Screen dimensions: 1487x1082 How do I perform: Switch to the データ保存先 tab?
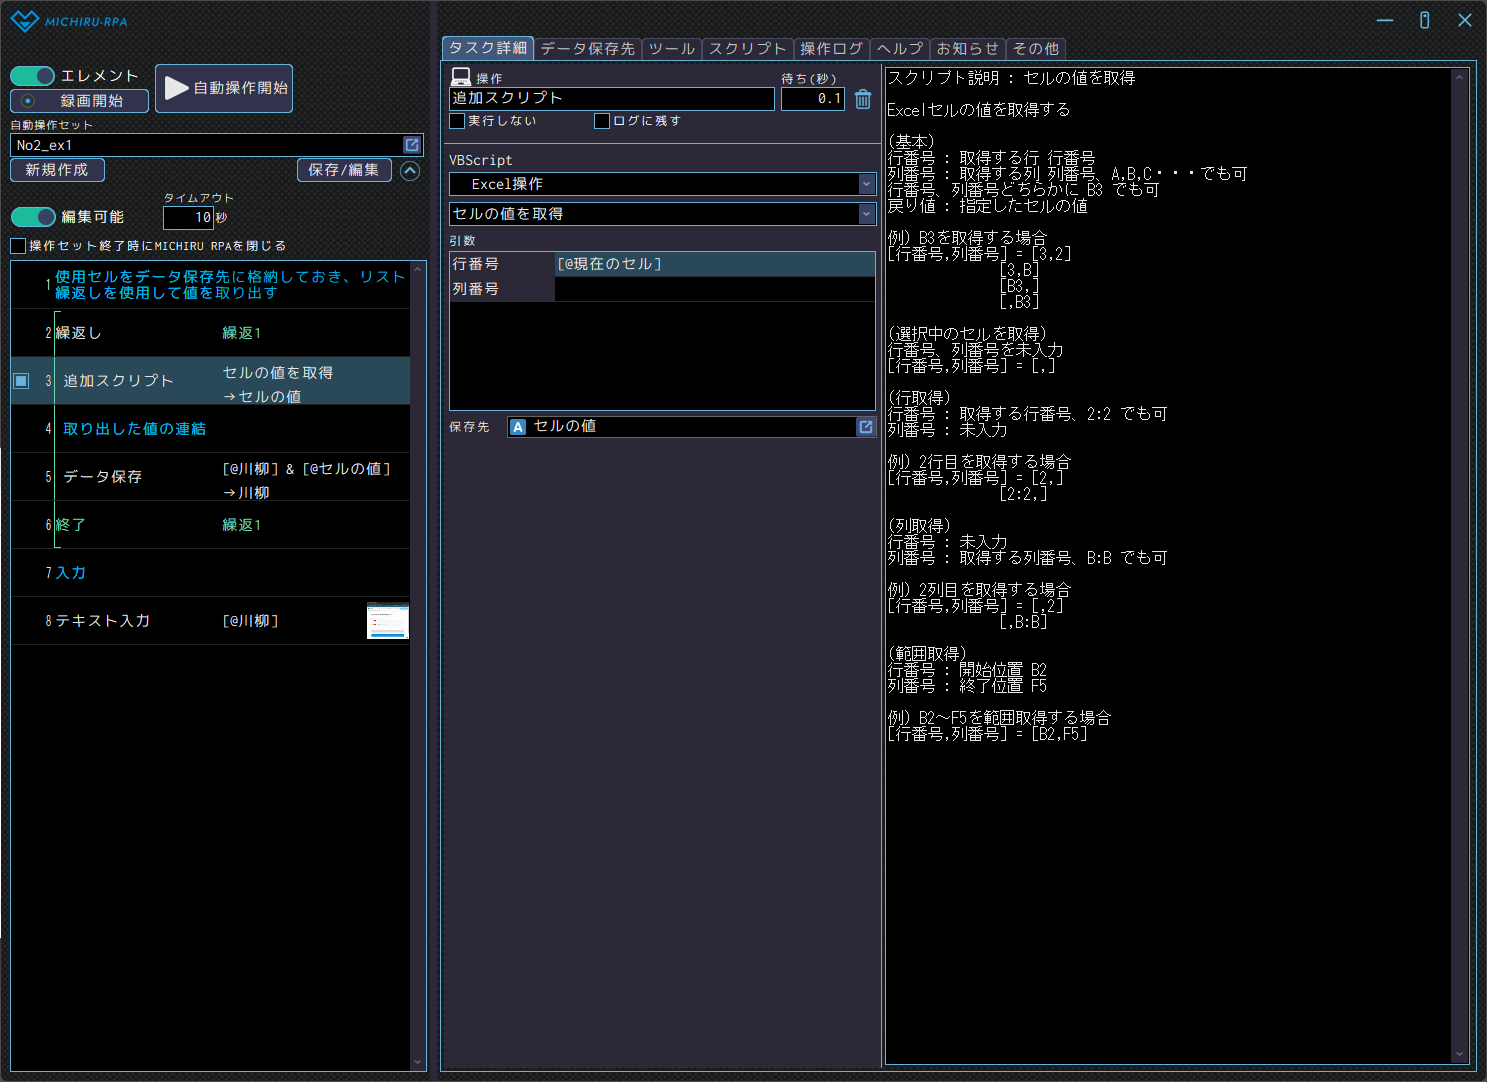click(587, 49)
